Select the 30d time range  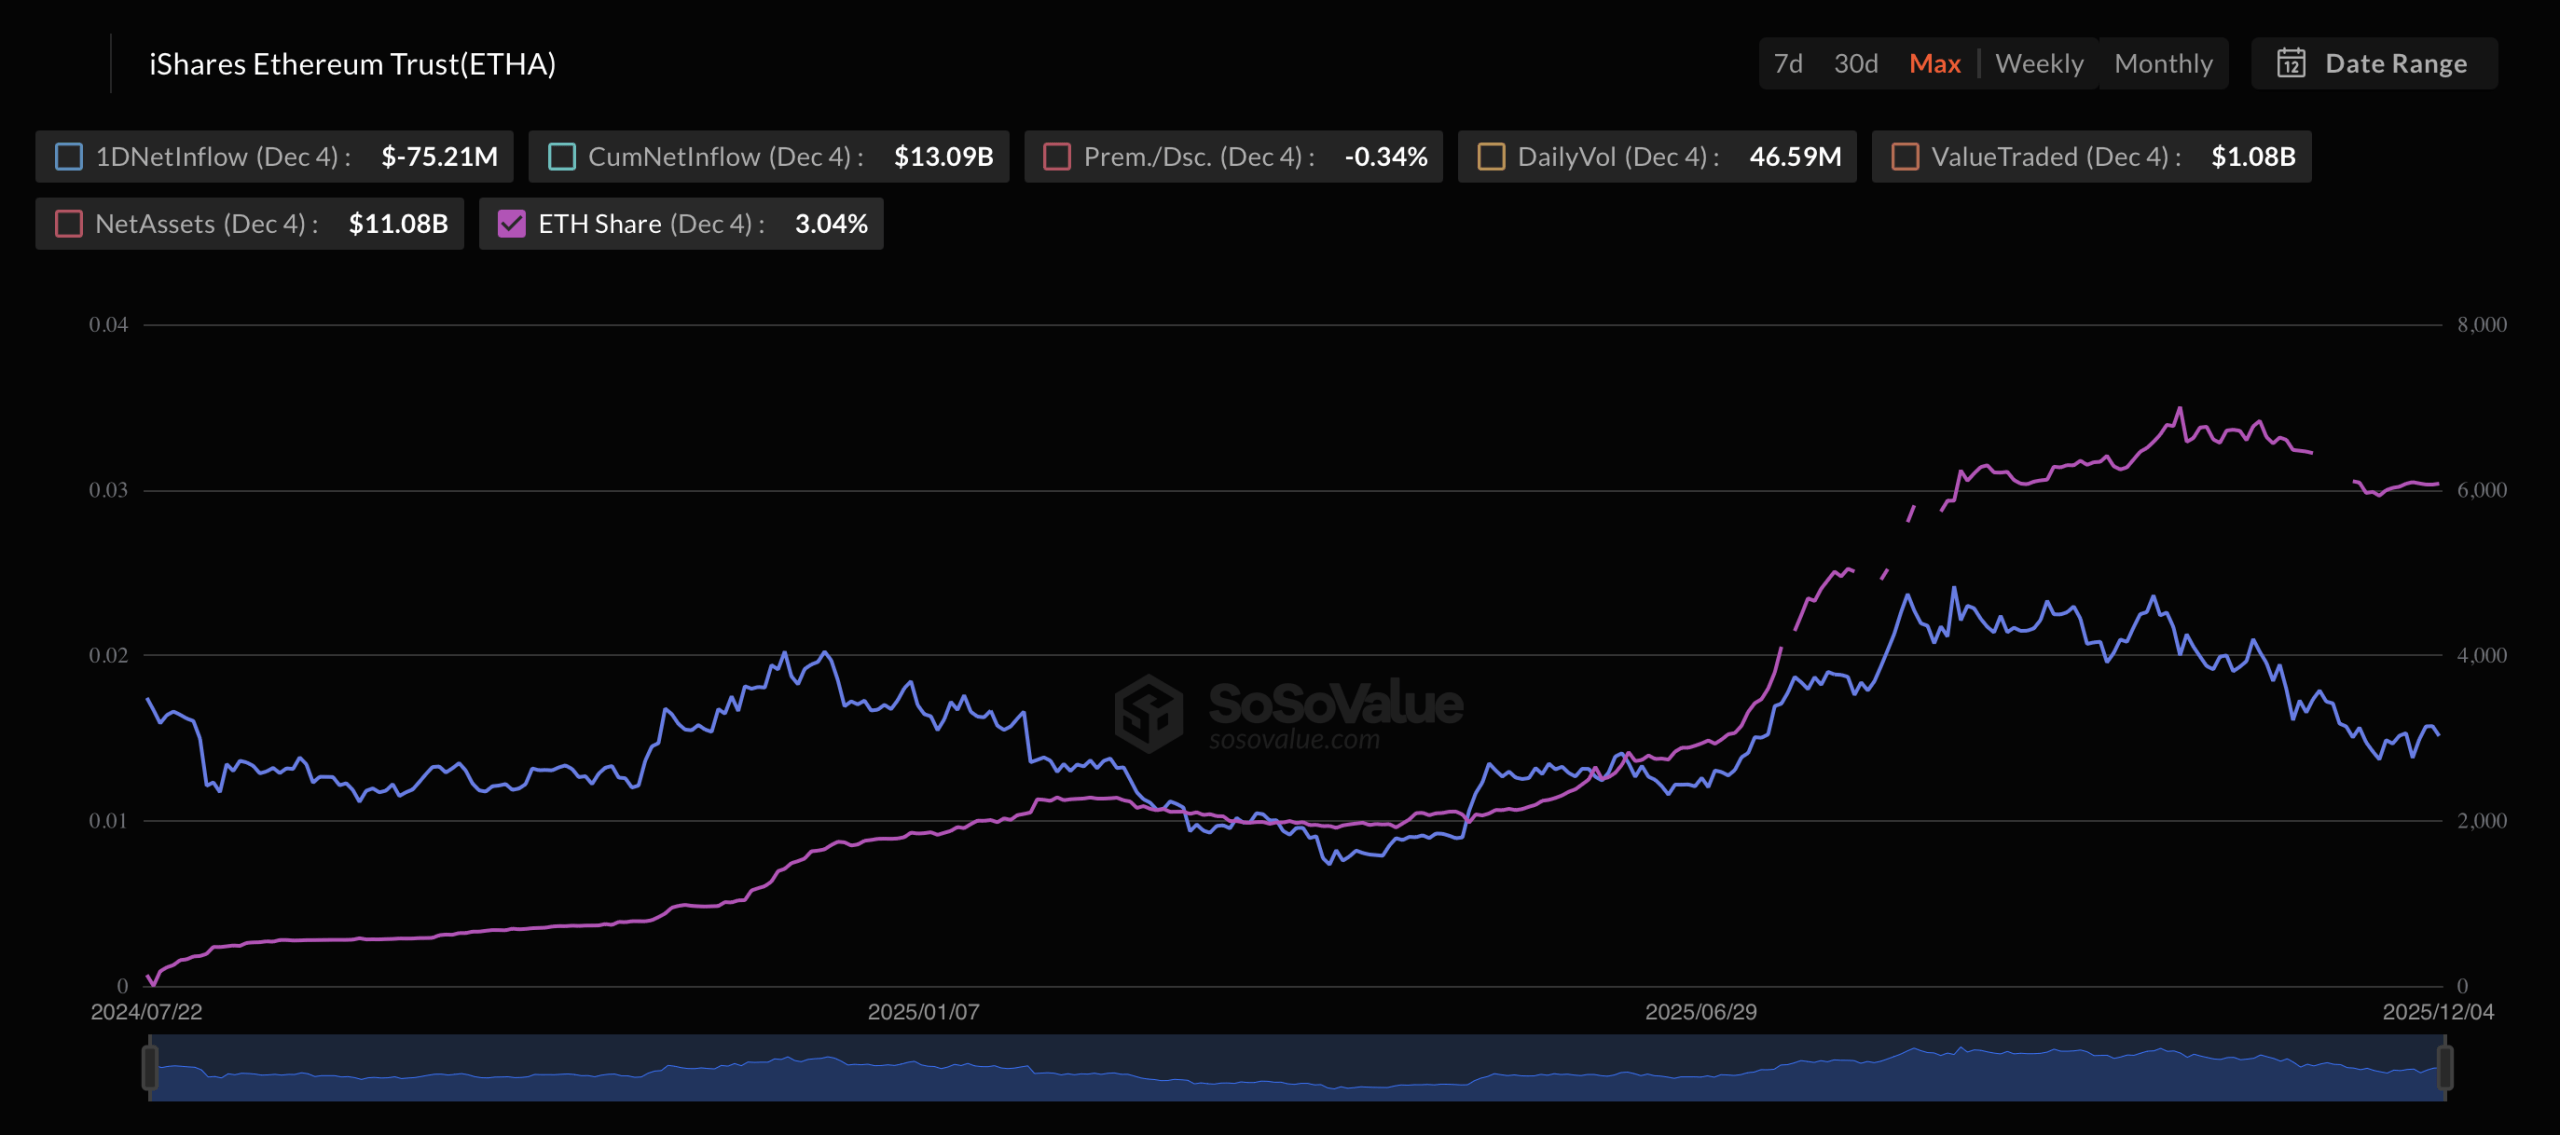(1856, 63)
